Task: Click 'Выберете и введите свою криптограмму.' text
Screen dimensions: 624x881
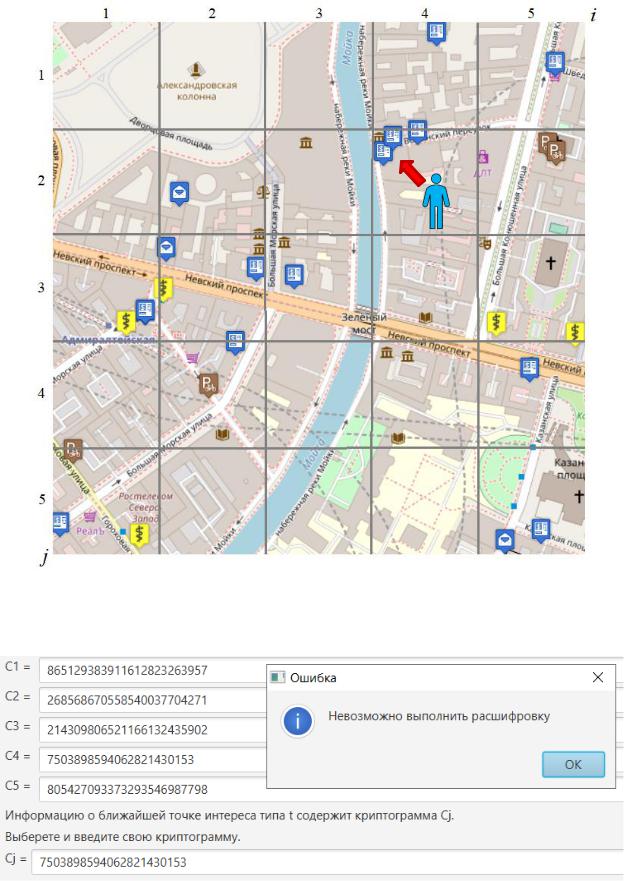Action: pos(122,837)
